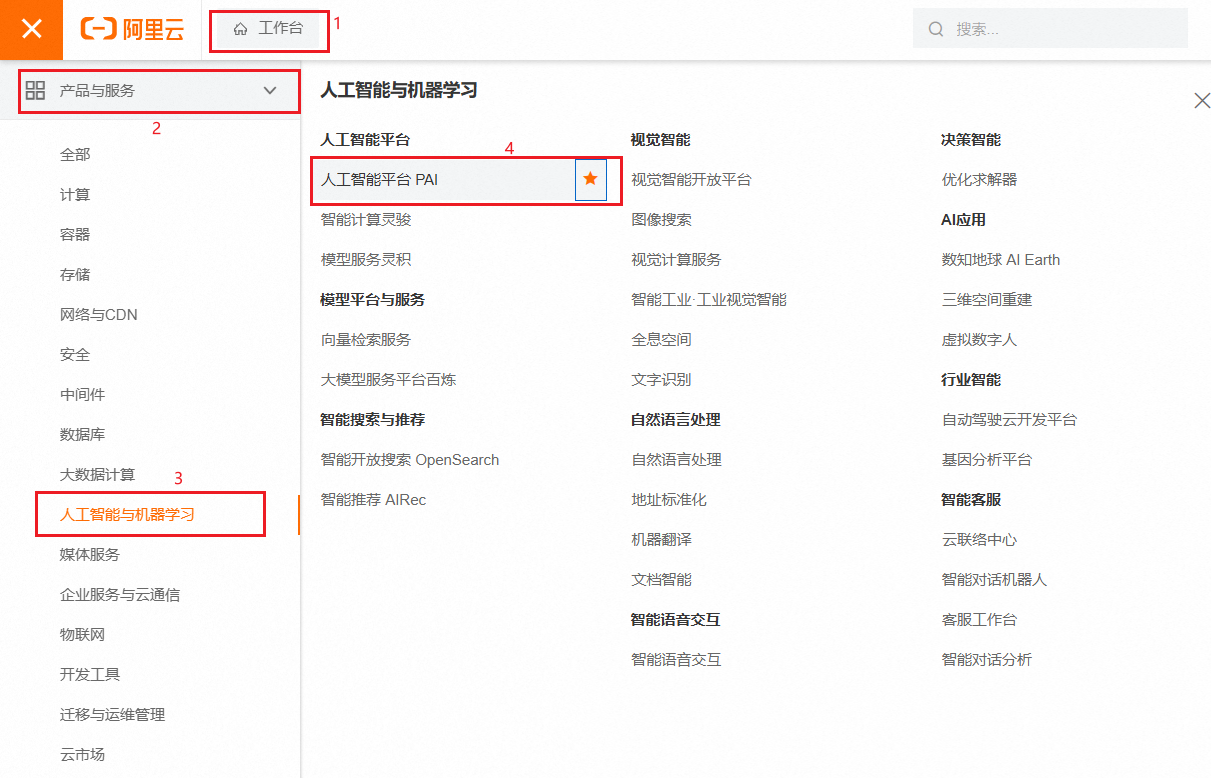Open 文字识别 link
The image size is (1211, 778).
coord(661,380)
